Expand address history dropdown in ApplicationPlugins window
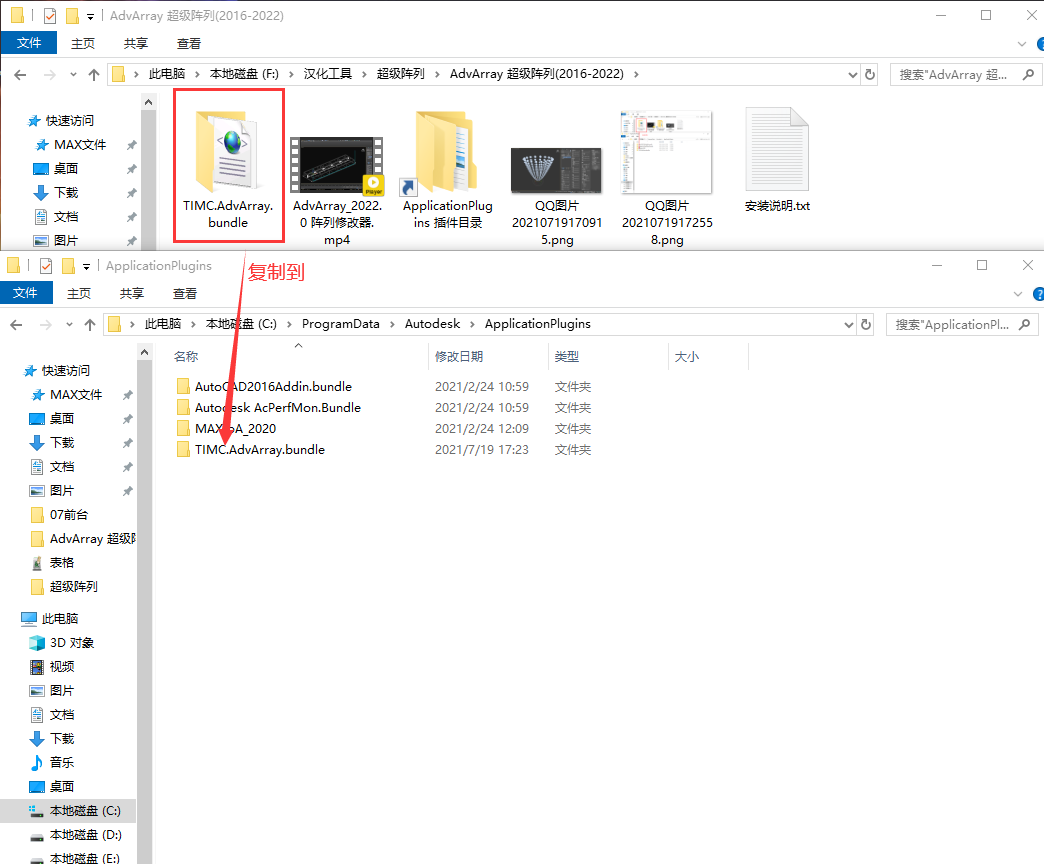 pyautogui.click(x=848, y=324)
